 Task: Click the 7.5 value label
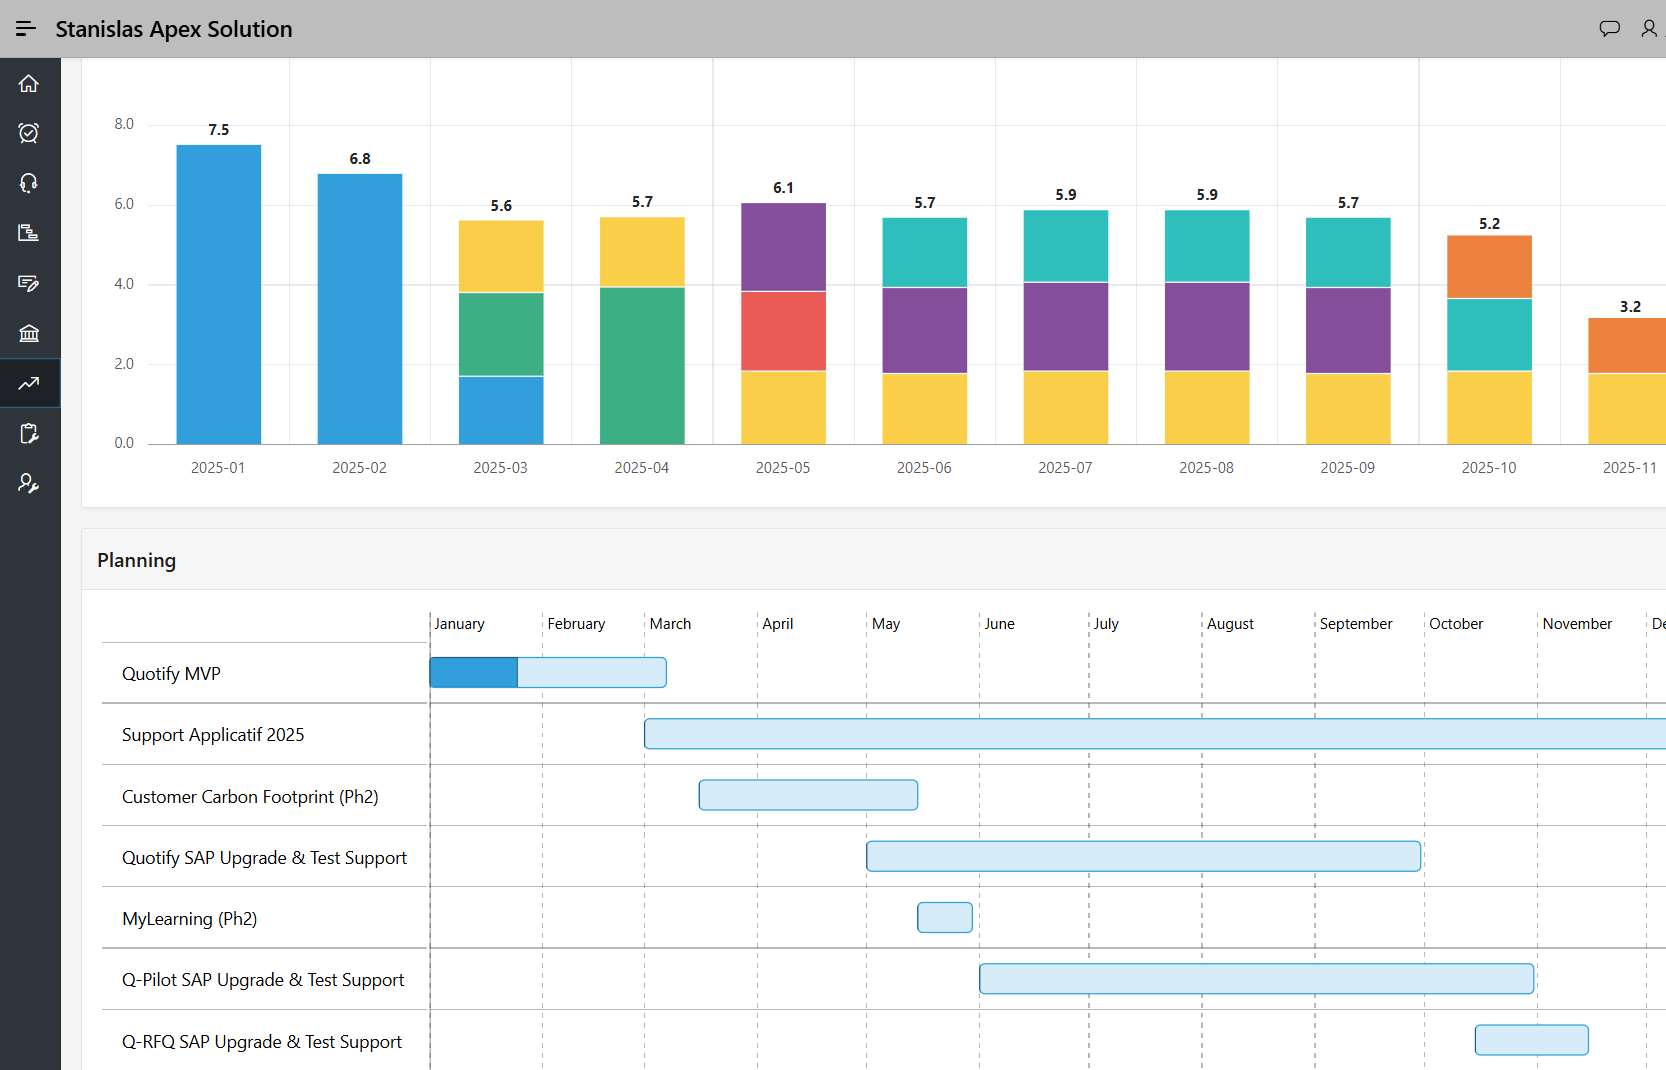[219, 130]
